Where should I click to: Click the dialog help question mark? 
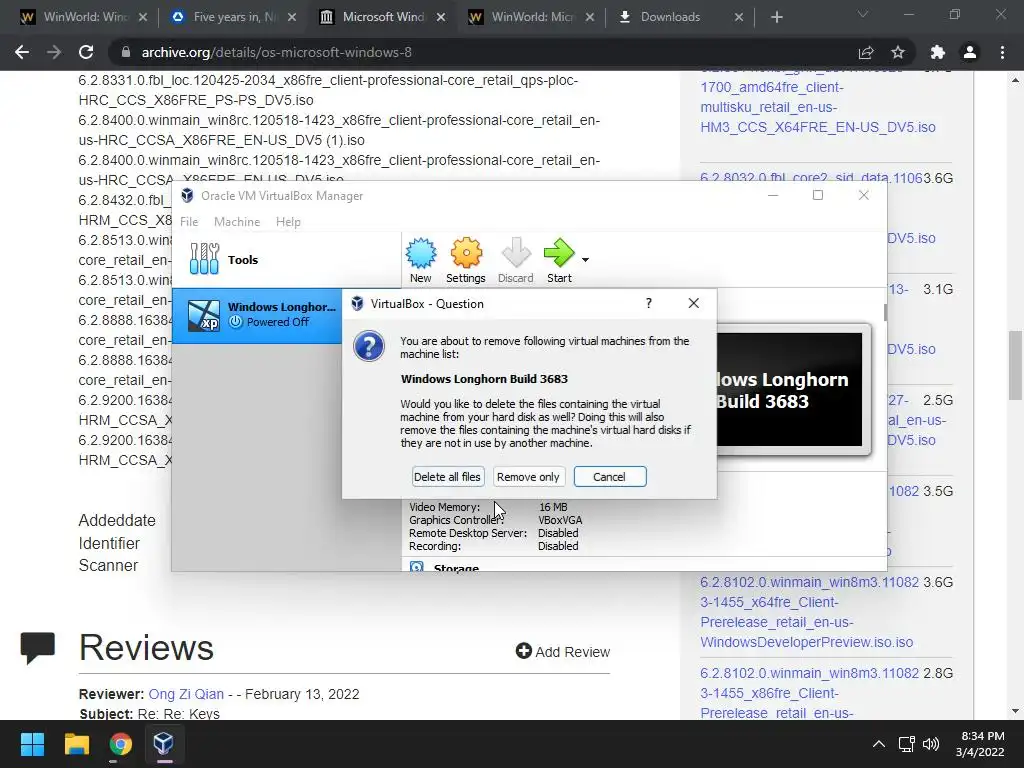coord(648,303)
